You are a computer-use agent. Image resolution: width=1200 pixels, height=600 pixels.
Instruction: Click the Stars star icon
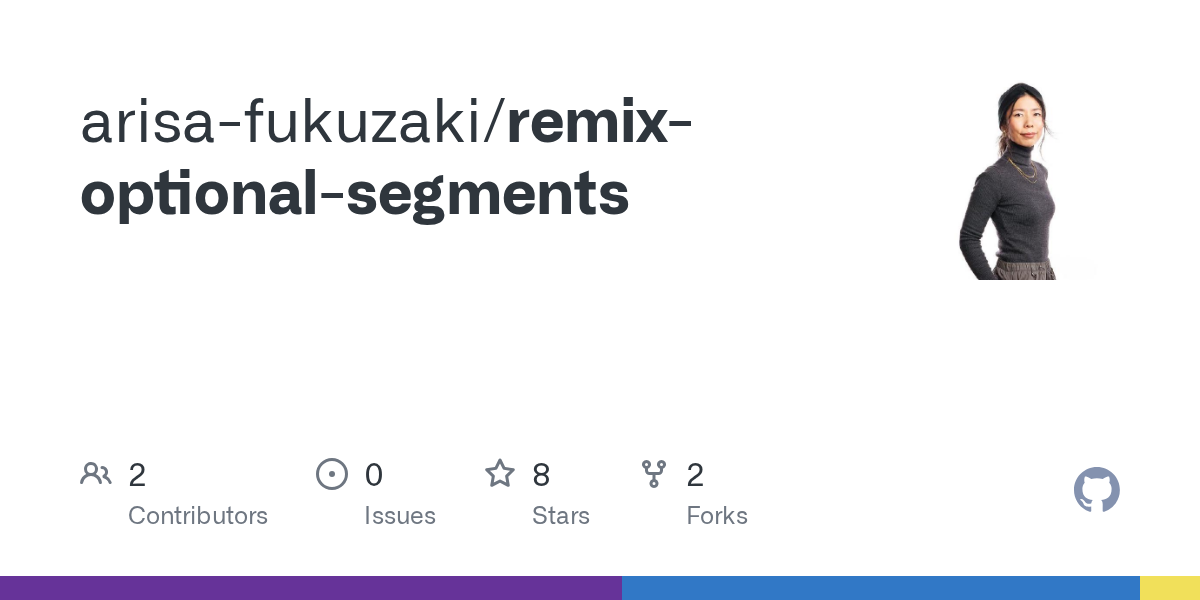coord(500,473)
